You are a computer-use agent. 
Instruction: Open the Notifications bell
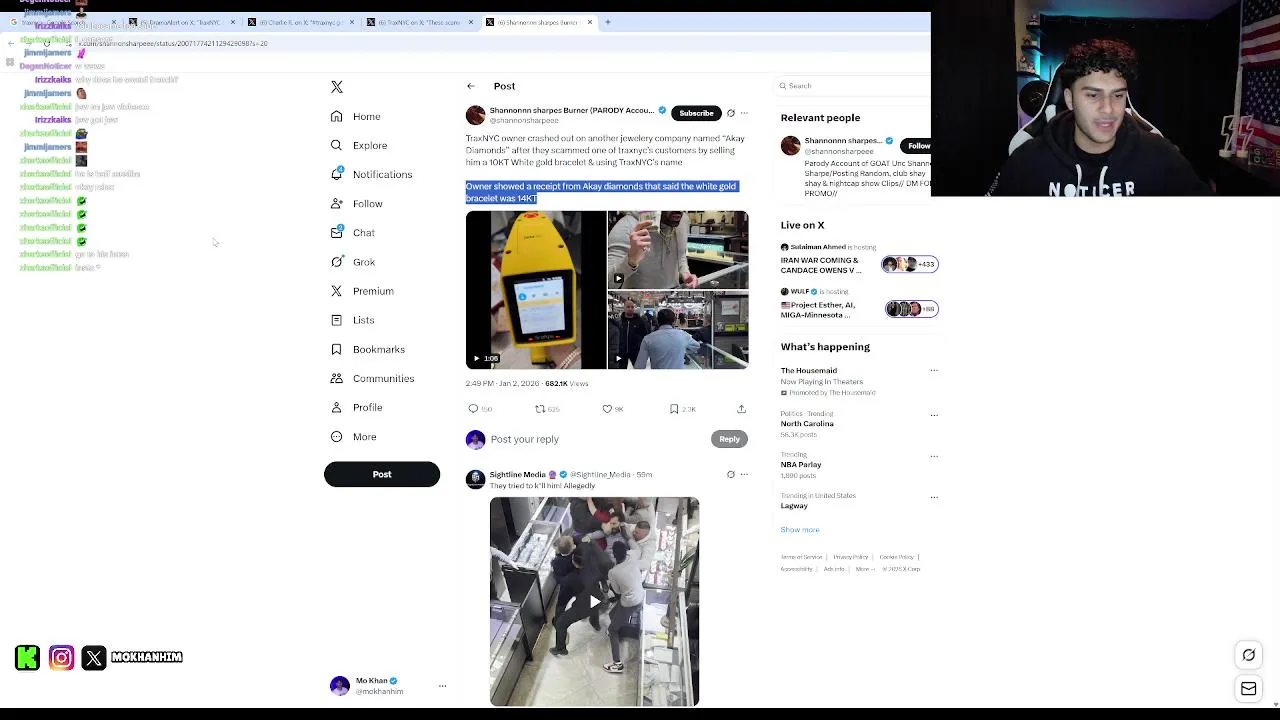click(x=371, y=174)
